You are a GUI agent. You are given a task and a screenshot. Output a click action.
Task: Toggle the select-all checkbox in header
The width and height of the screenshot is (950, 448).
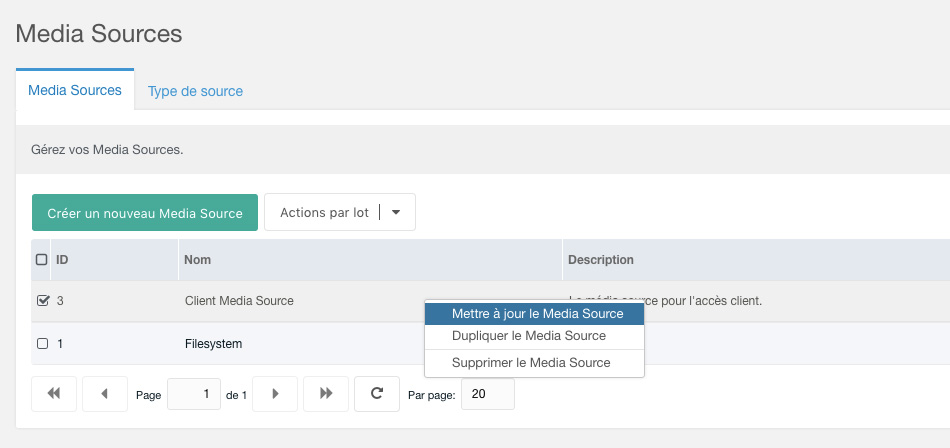[x=42, y=259]
